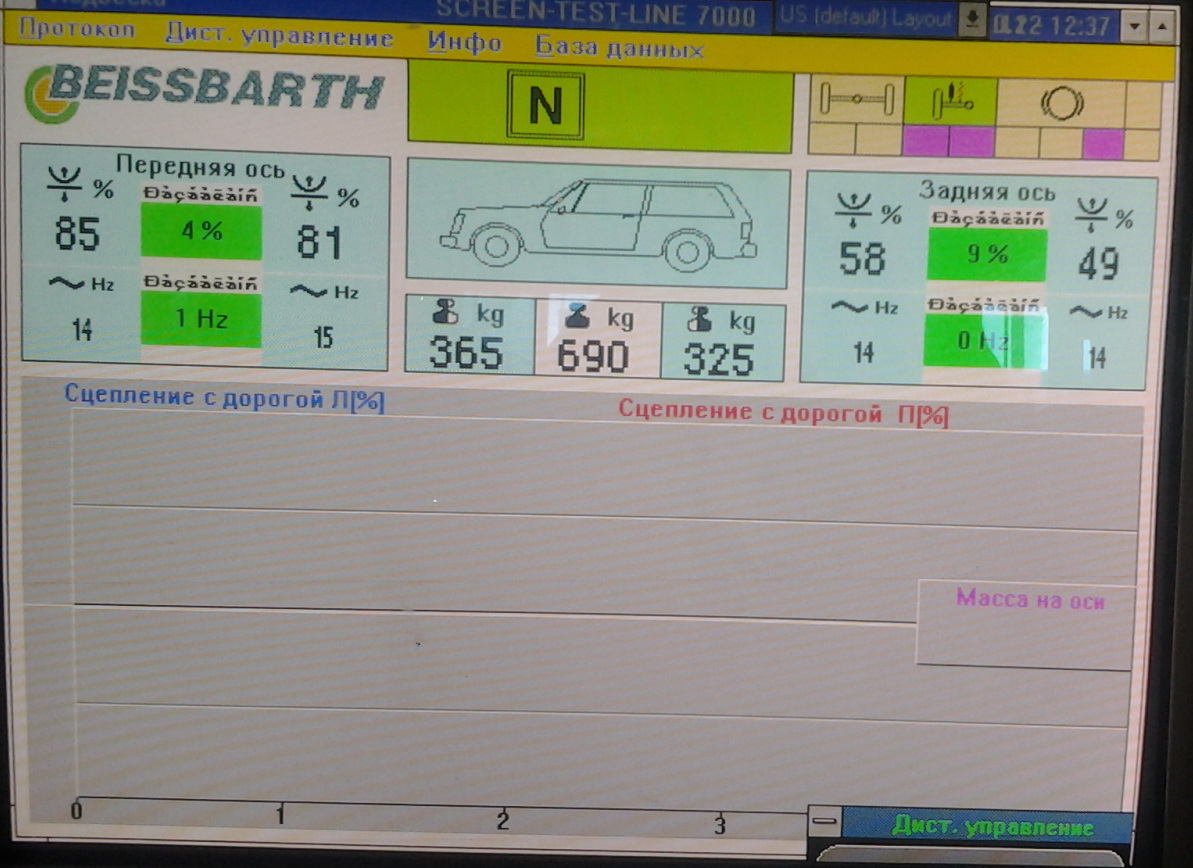Click the neutral gear N indicator

coord(545,105)
